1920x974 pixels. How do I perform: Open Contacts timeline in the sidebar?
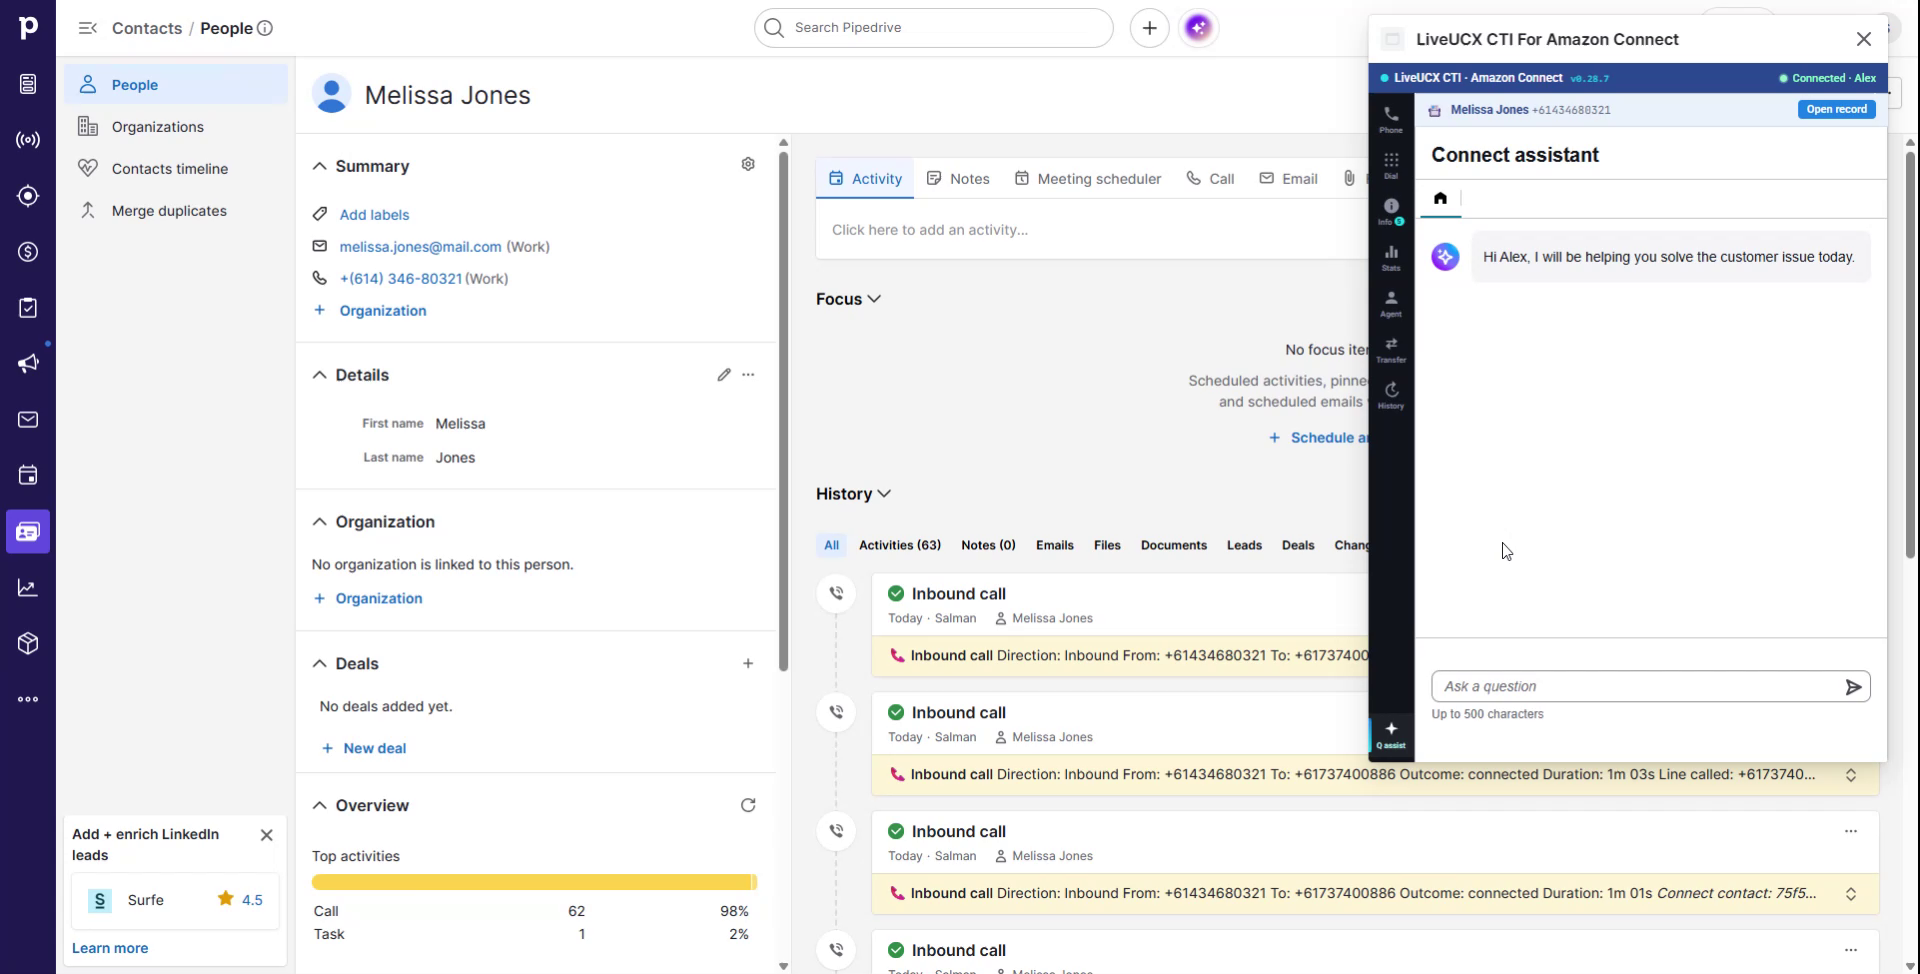click(x=176, y=169)
